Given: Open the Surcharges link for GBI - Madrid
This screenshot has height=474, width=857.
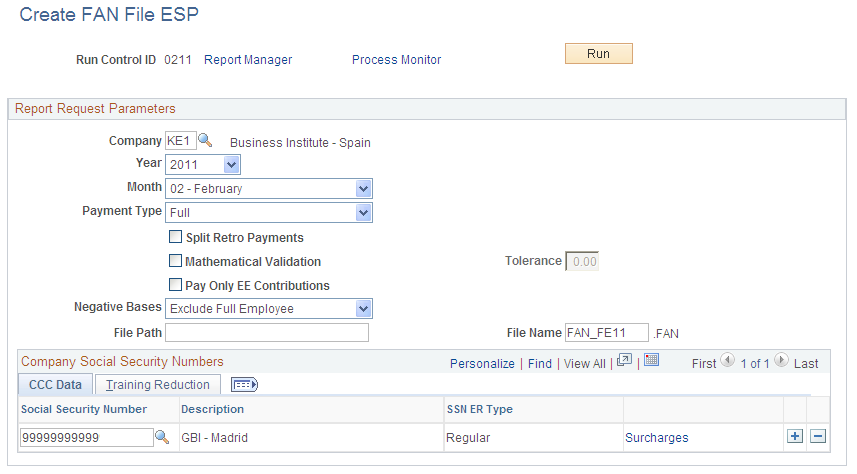Looking at the screenshot, I should pyautogui.click(x=656, y=438).
